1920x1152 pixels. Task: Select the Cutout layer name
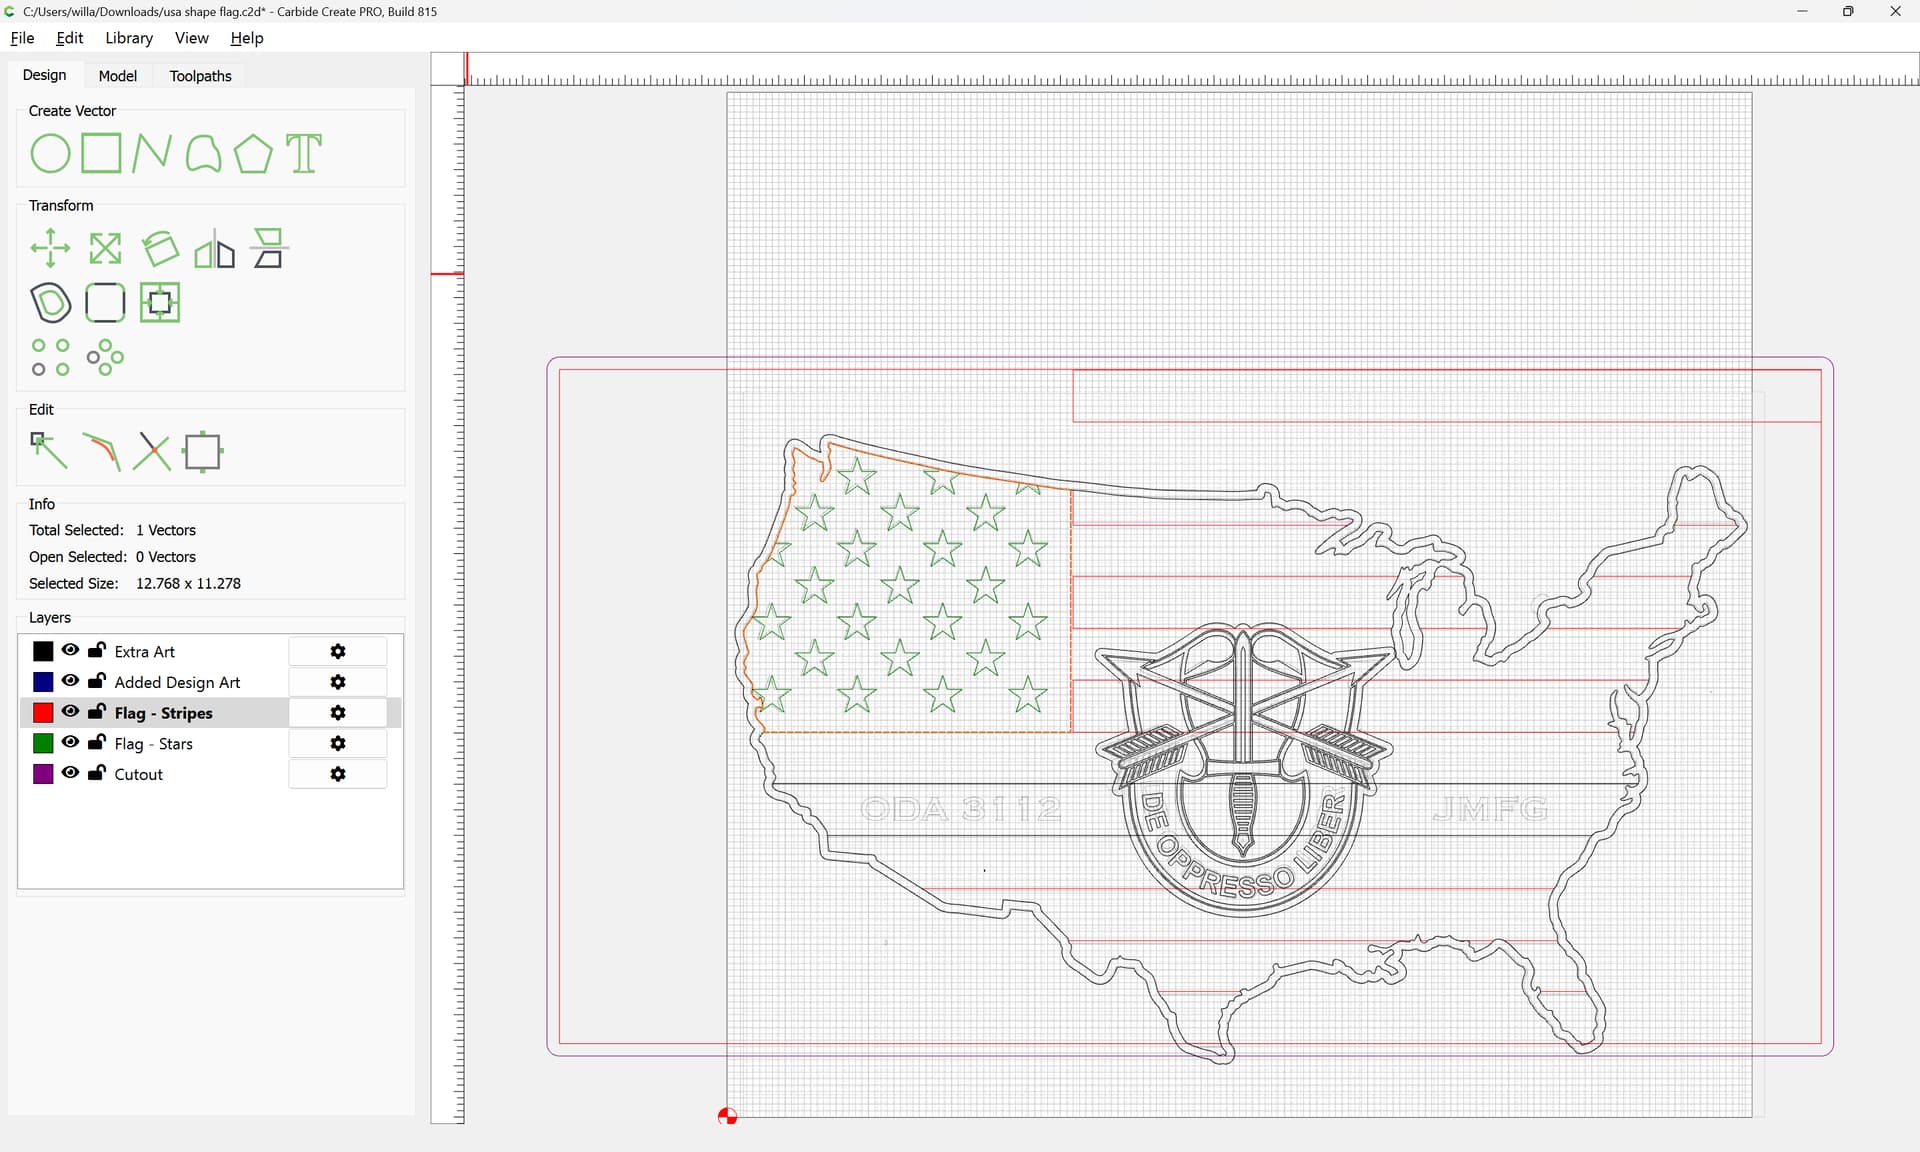tap(139, 774)
